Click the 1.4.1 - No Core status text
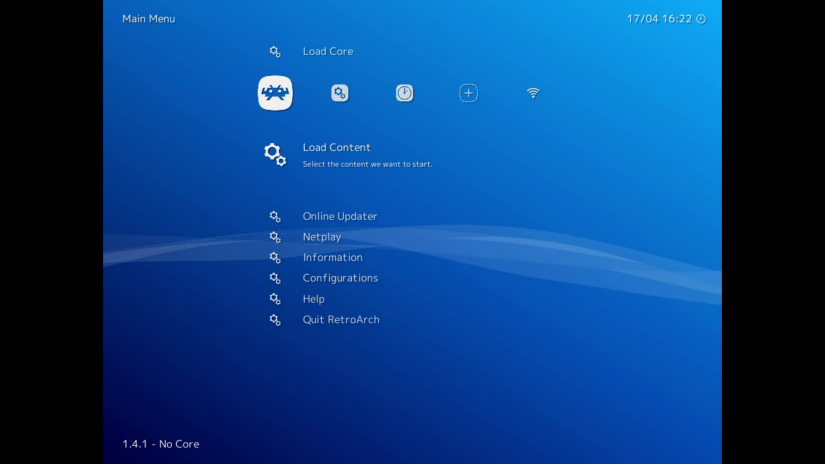Viewport: 825px width, 464px height. point(161,444)
